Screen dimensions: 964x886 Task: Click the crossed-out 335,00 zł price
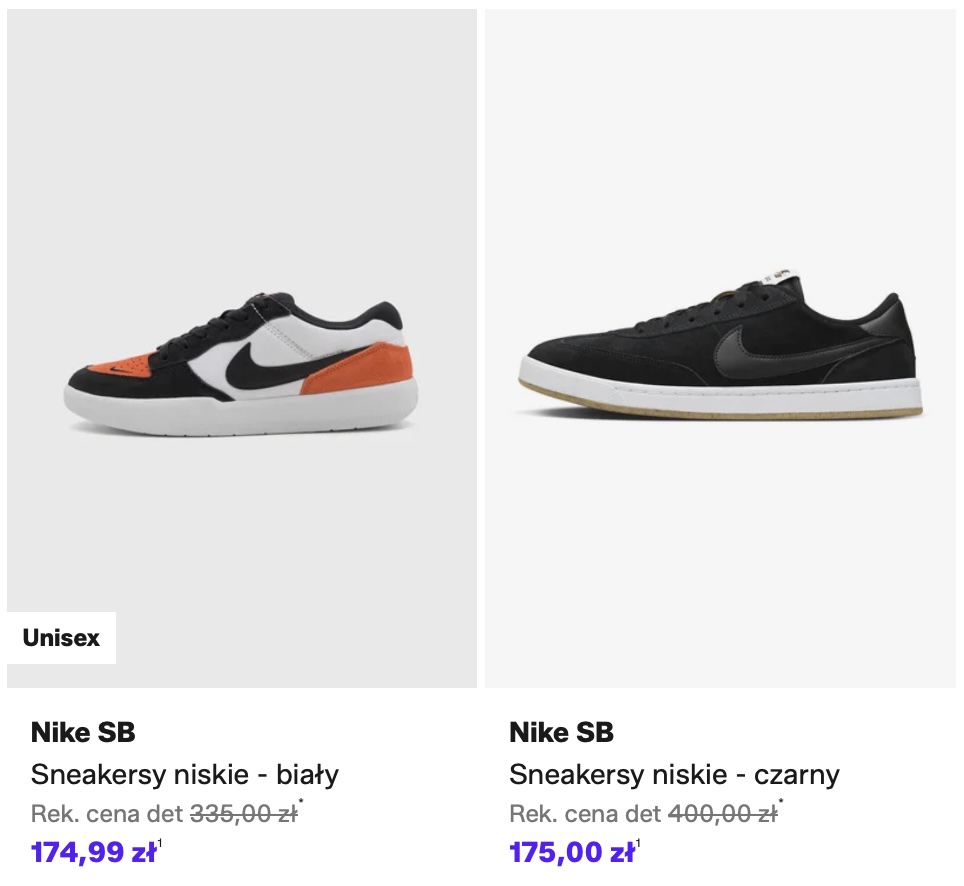243,814
